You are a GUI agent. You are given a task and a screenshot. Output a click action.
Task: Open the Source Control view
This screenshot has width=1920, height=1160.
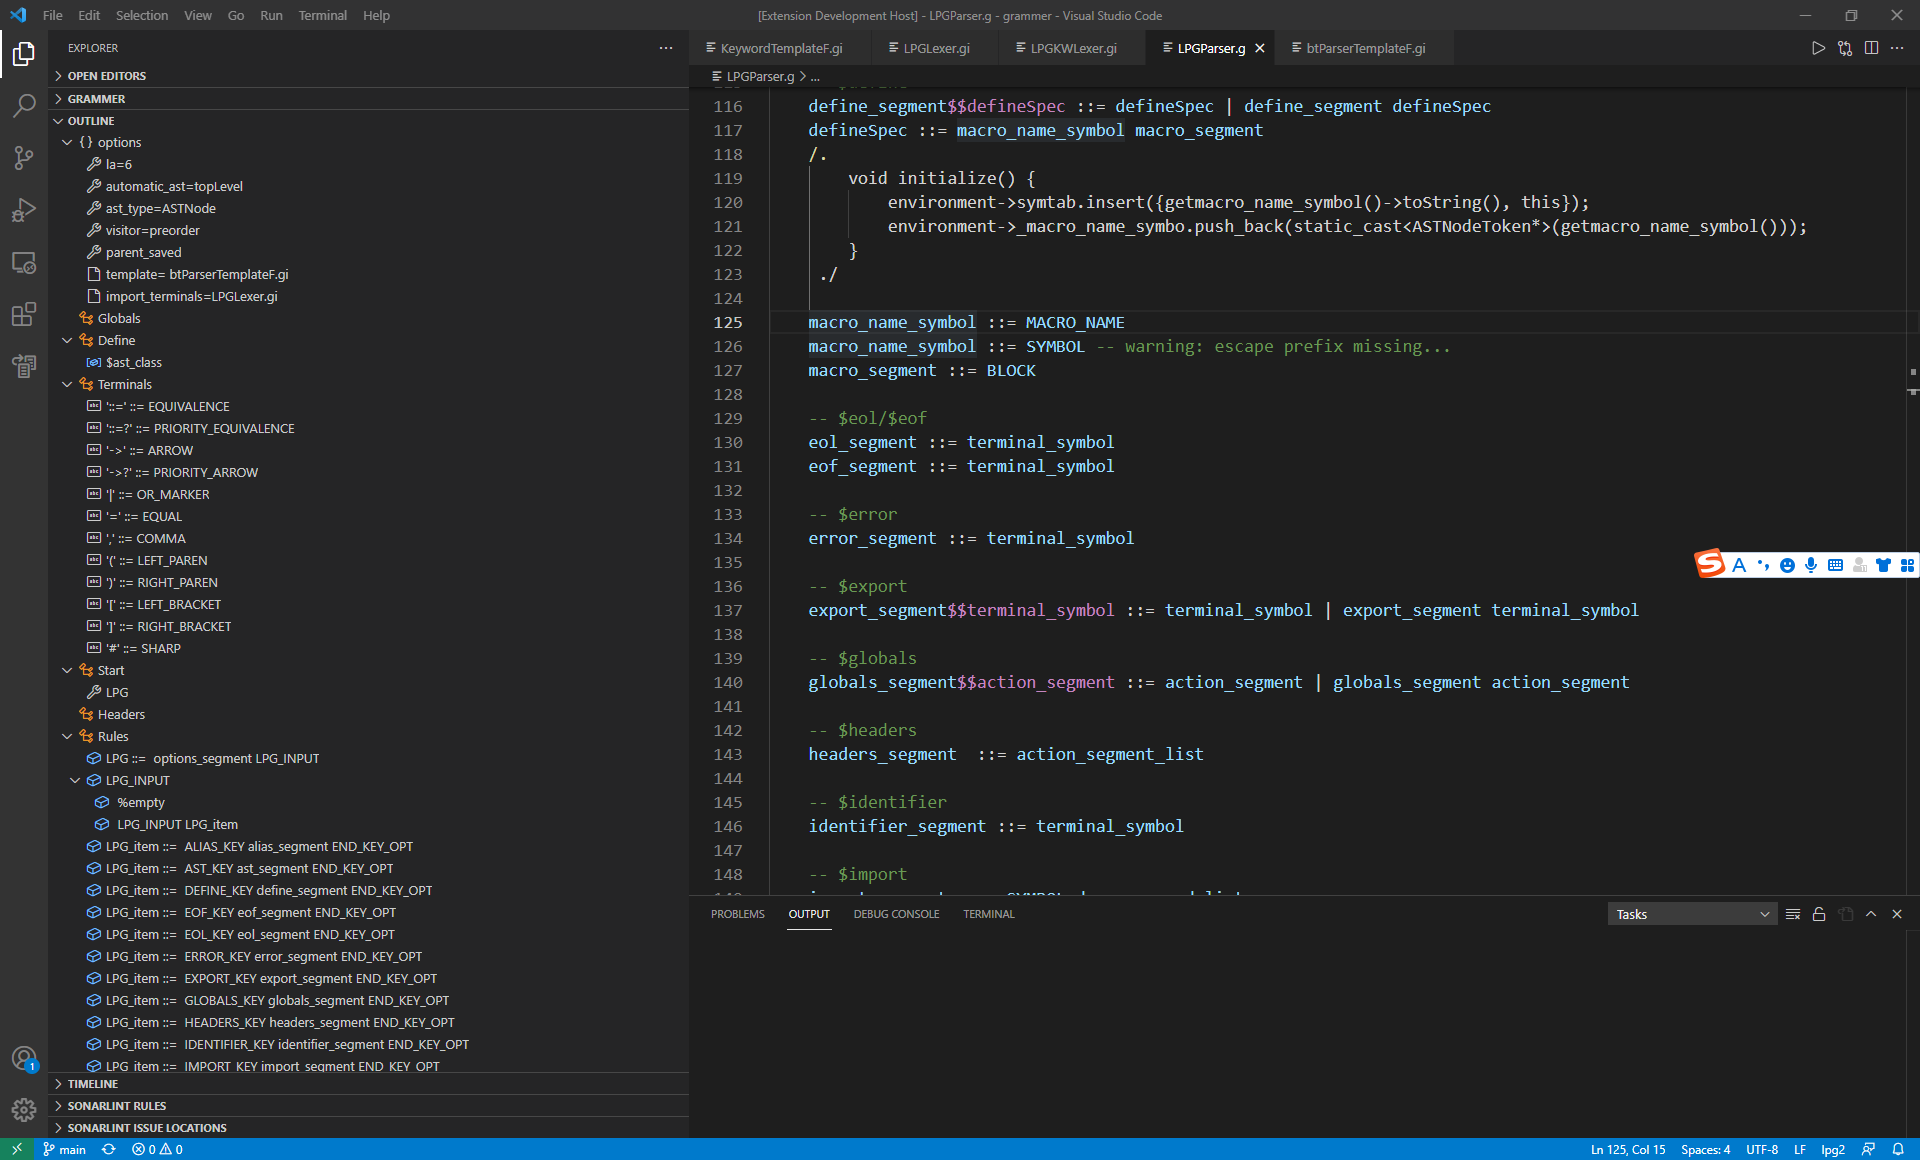coord(24,157)
